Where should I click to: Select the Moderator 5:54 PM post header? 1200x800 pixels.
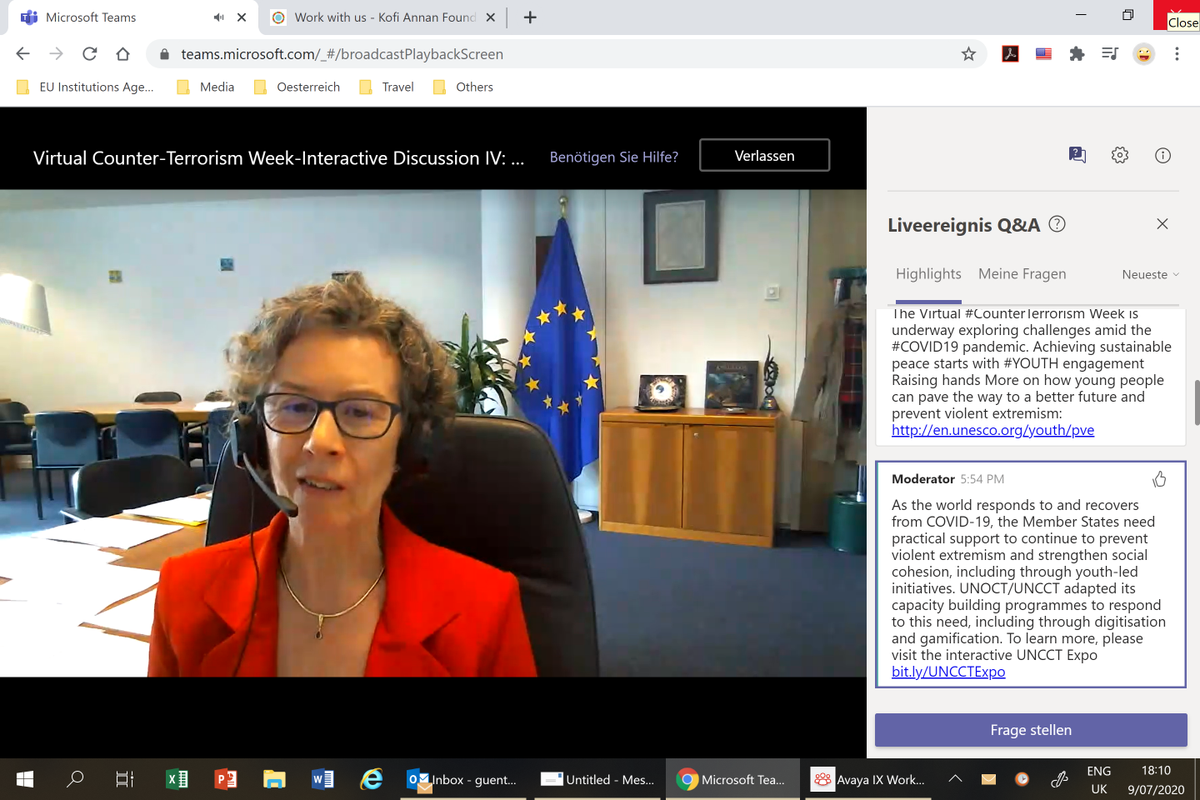[948, 479]
